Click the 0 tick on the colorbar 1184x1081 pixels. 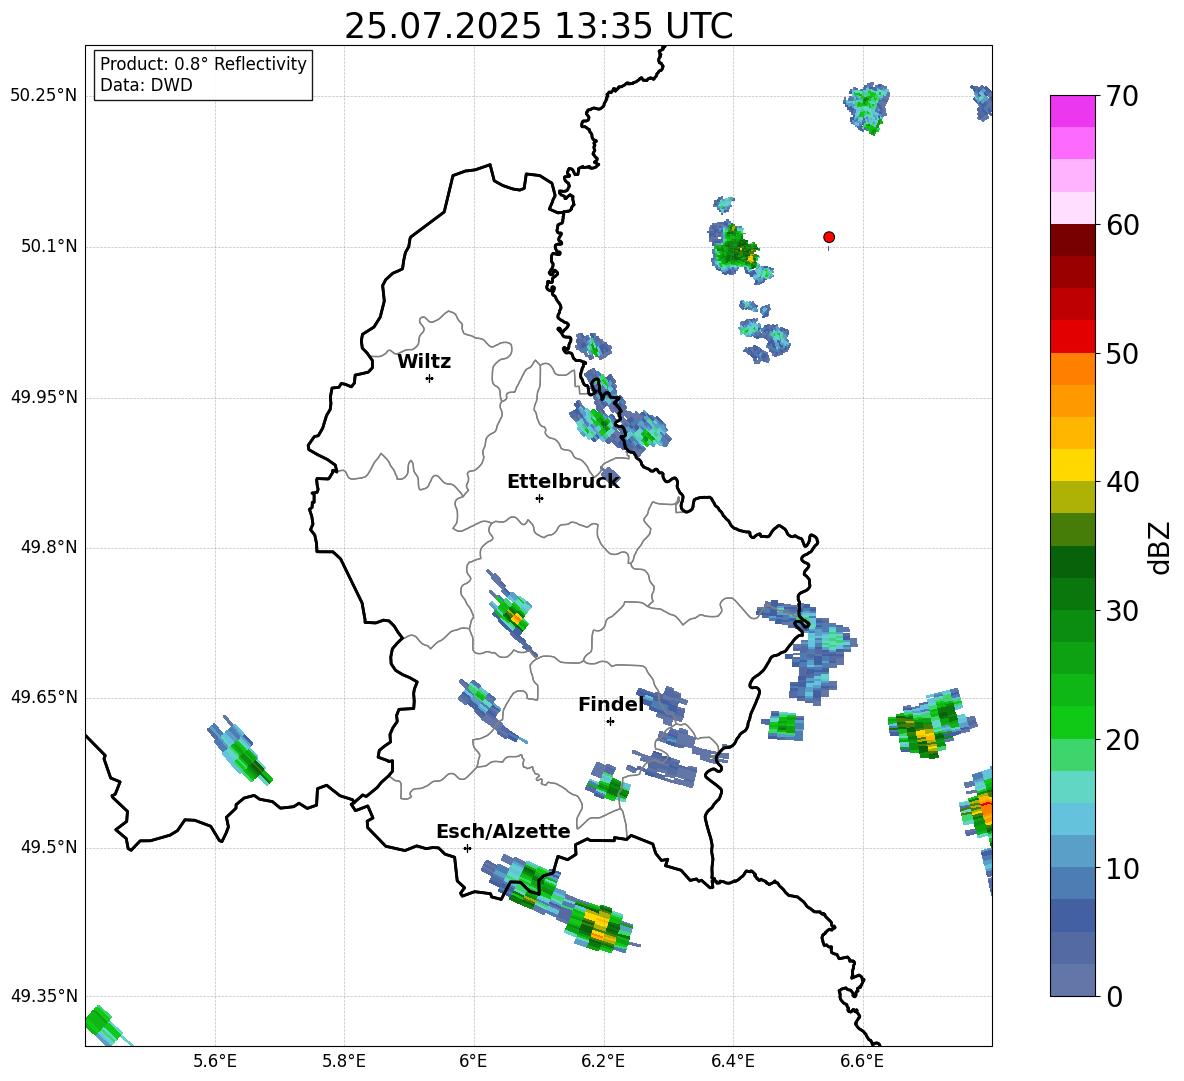pyautogui.click(x=1114, y=996)
